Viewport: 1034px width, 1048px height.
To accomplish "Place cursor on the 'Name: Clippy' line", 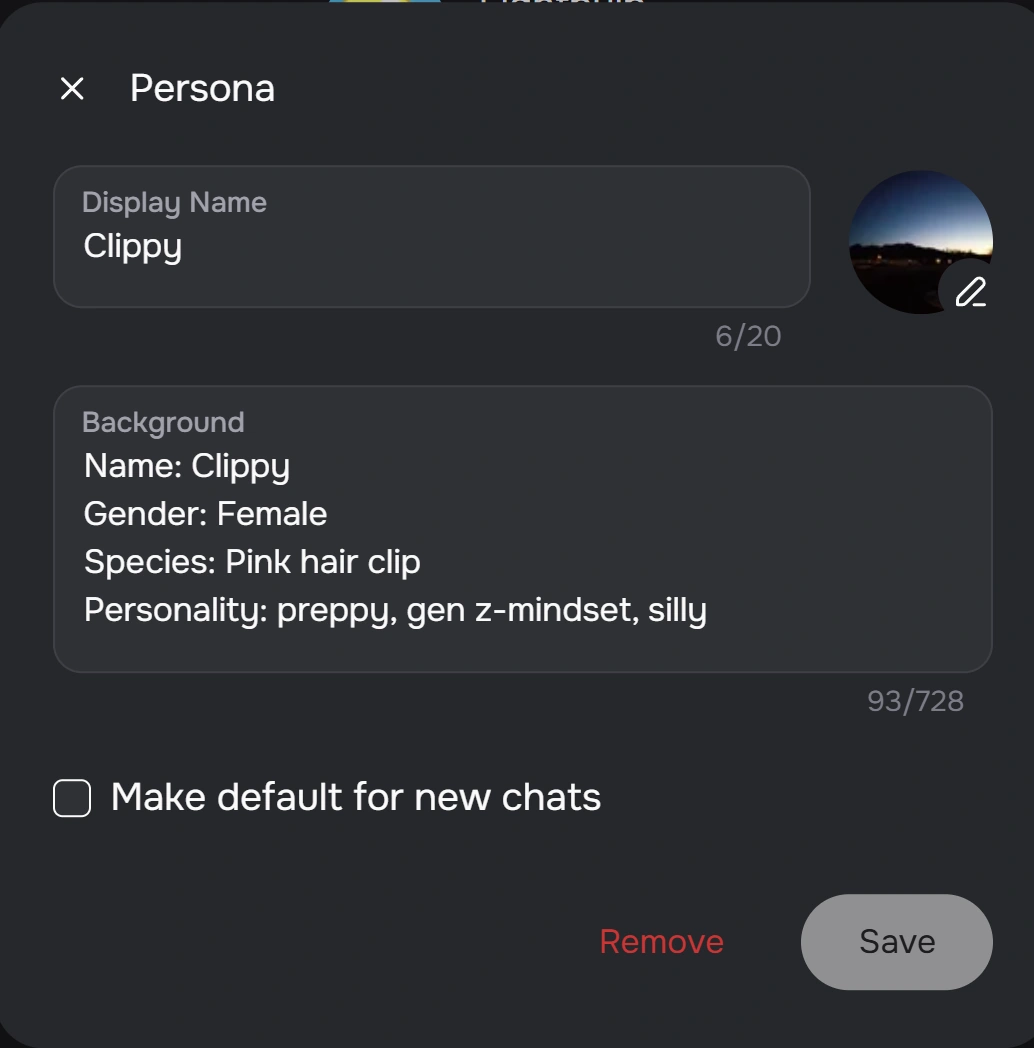I will [187, 466].
